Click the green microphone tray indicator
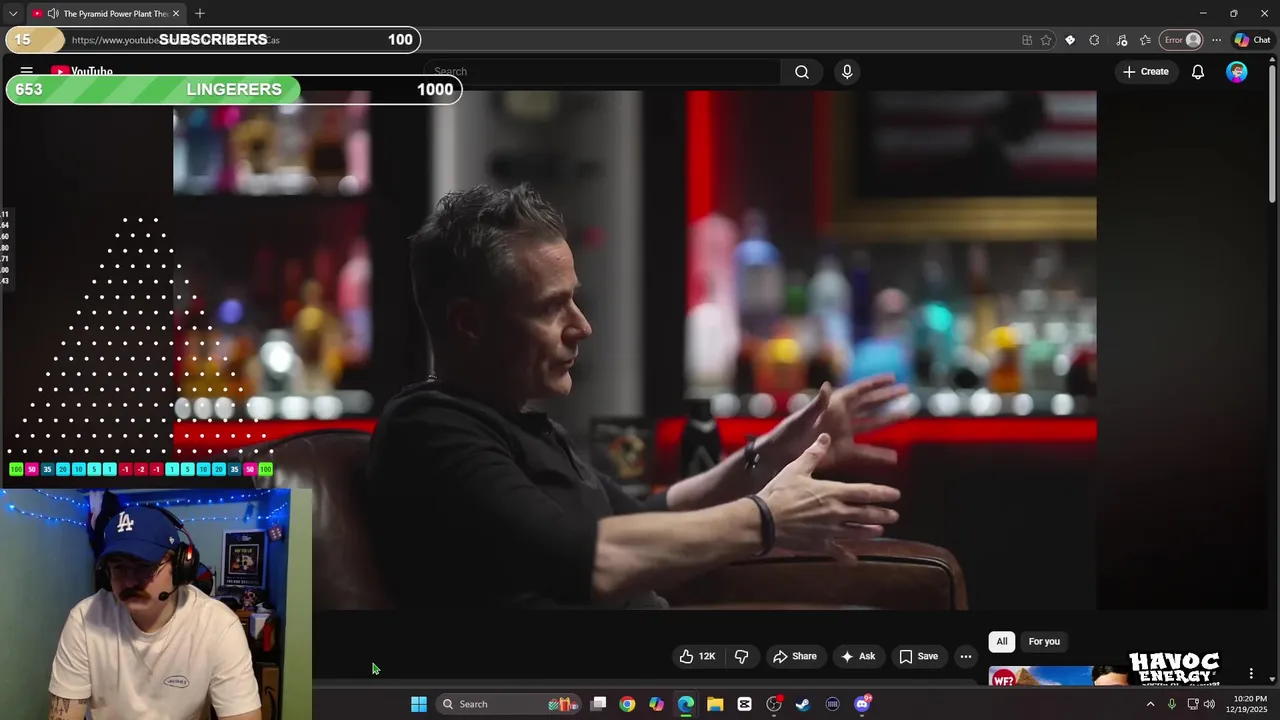 click(1171, 704)
